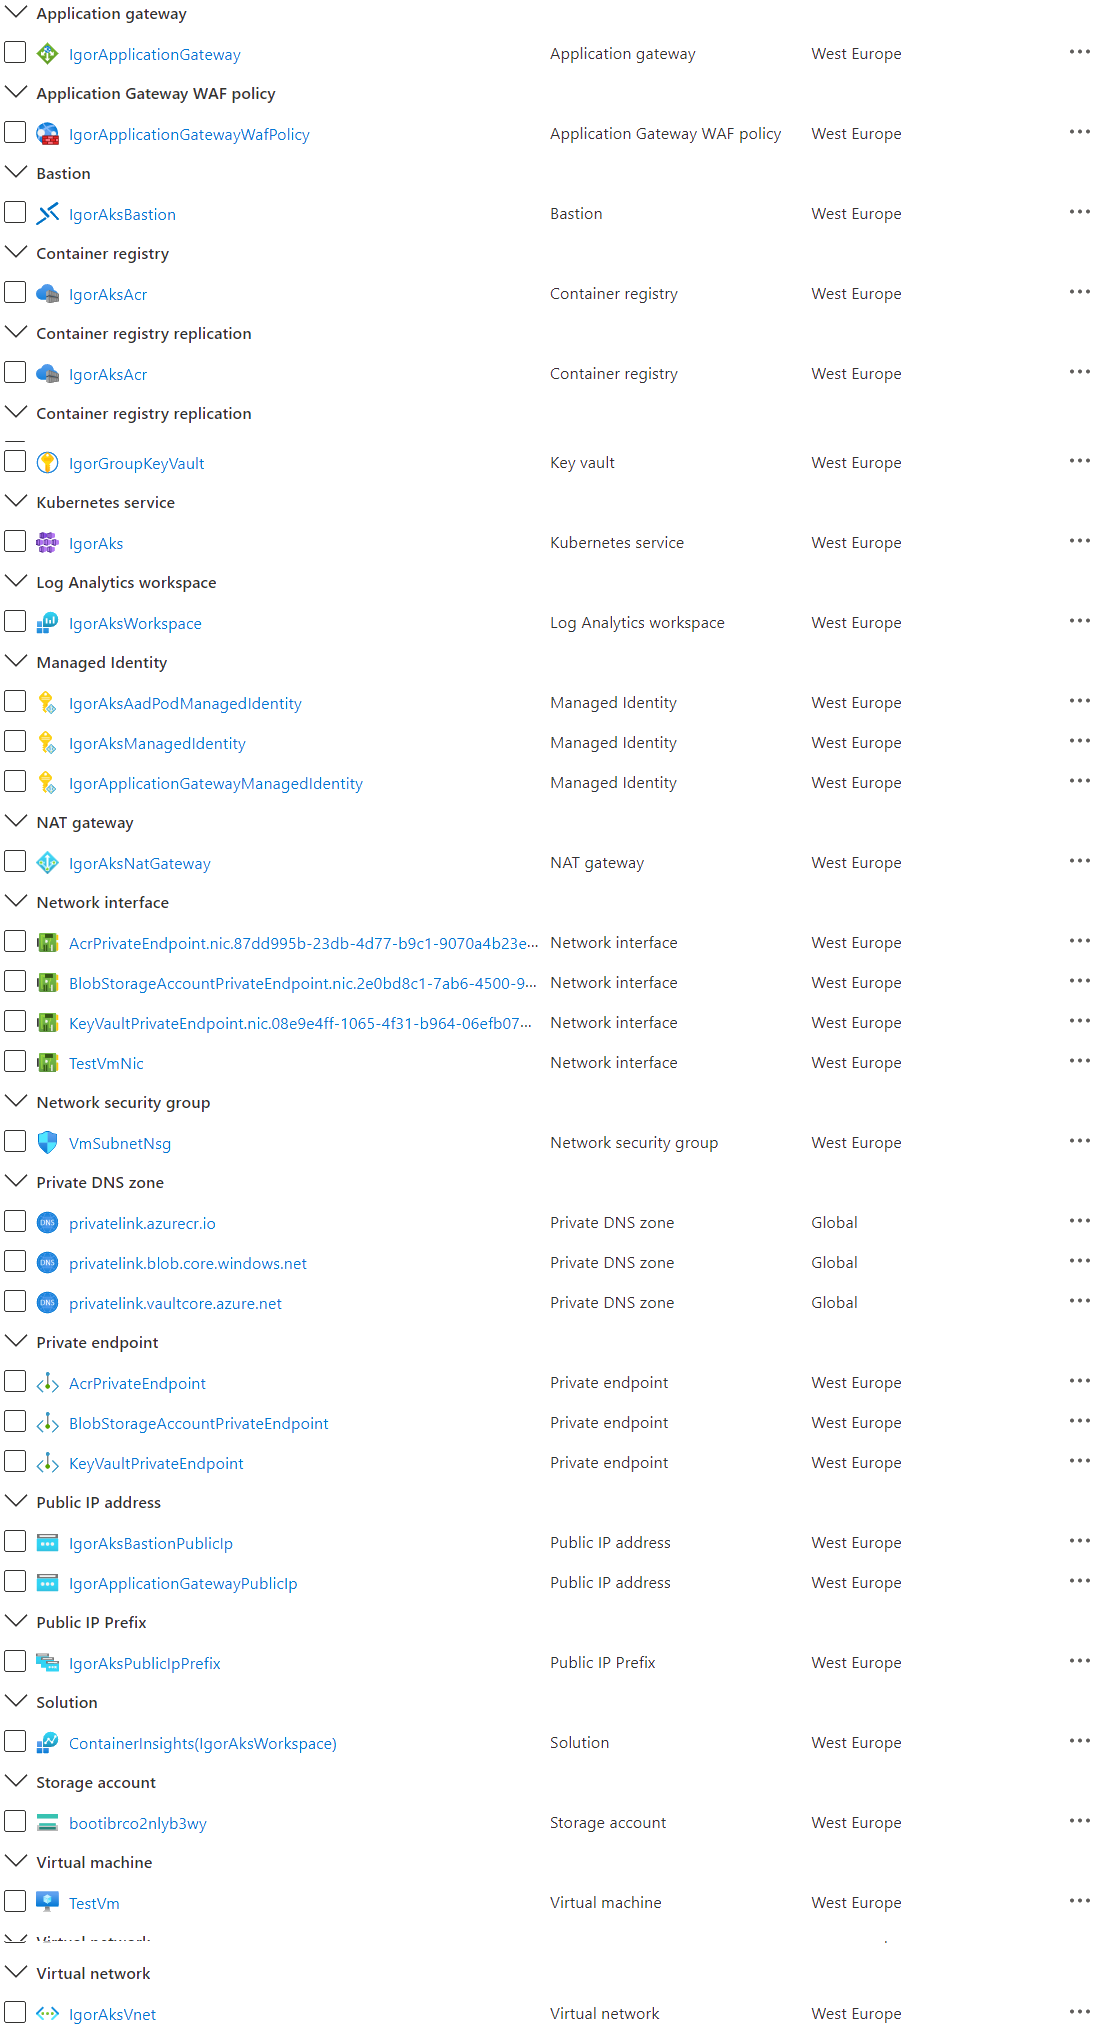Open the more options menu for IgorAksNatGateway
1097x2028 pixels.
[x=1079, y=861]
